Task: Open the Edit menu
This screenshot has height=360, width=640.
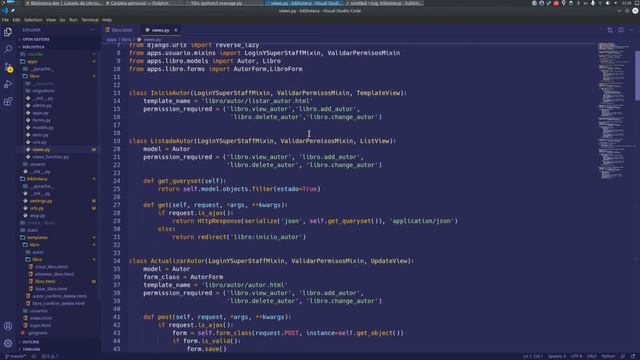Action: tap(16, 20)
